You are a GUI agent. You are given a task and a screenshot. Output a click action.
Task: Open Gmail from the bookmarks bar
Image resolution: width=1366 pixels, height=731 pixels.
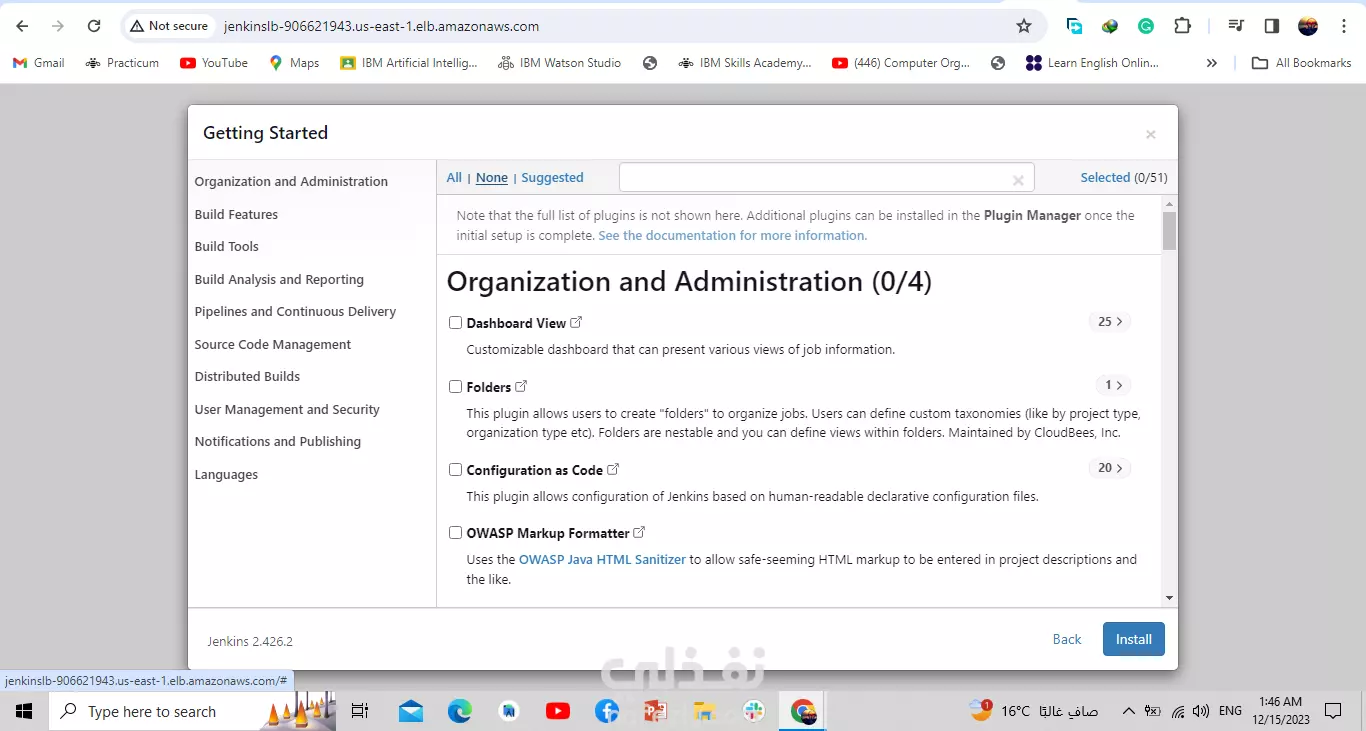[38, 62]
